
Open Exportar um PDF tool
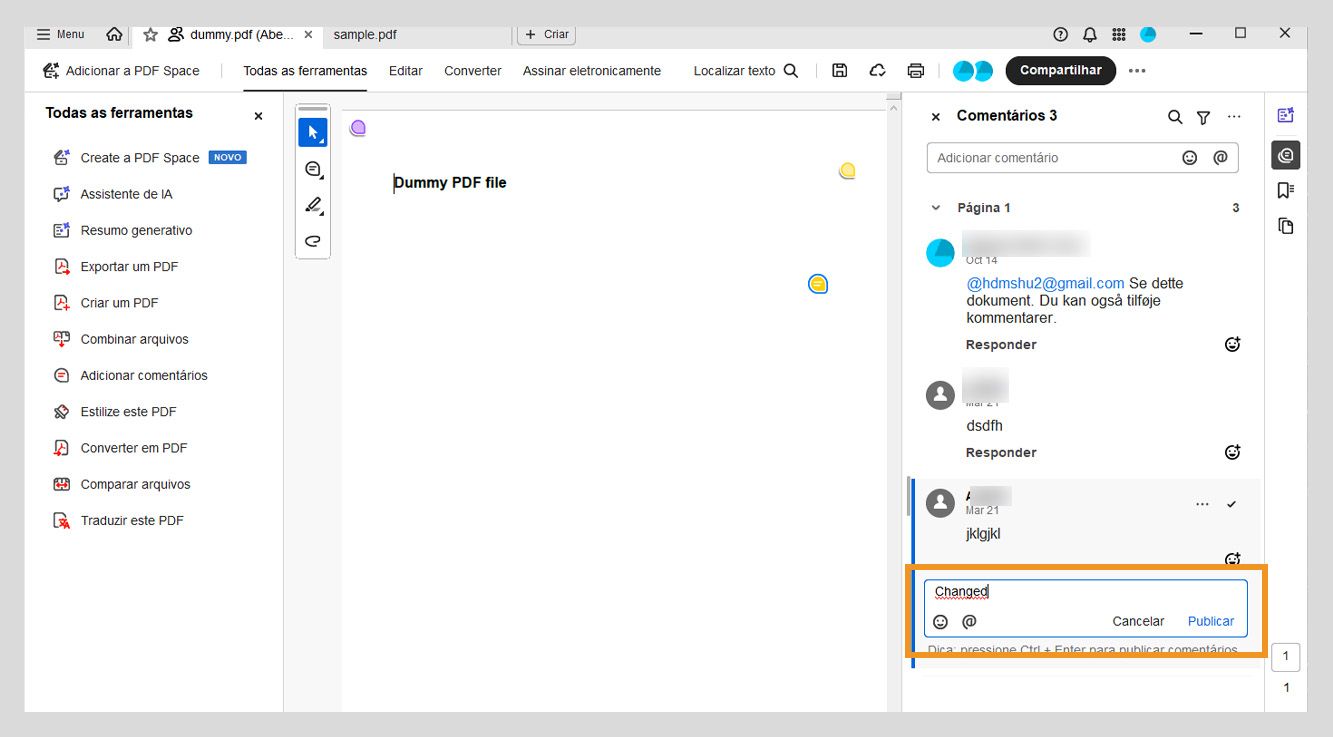116,267
